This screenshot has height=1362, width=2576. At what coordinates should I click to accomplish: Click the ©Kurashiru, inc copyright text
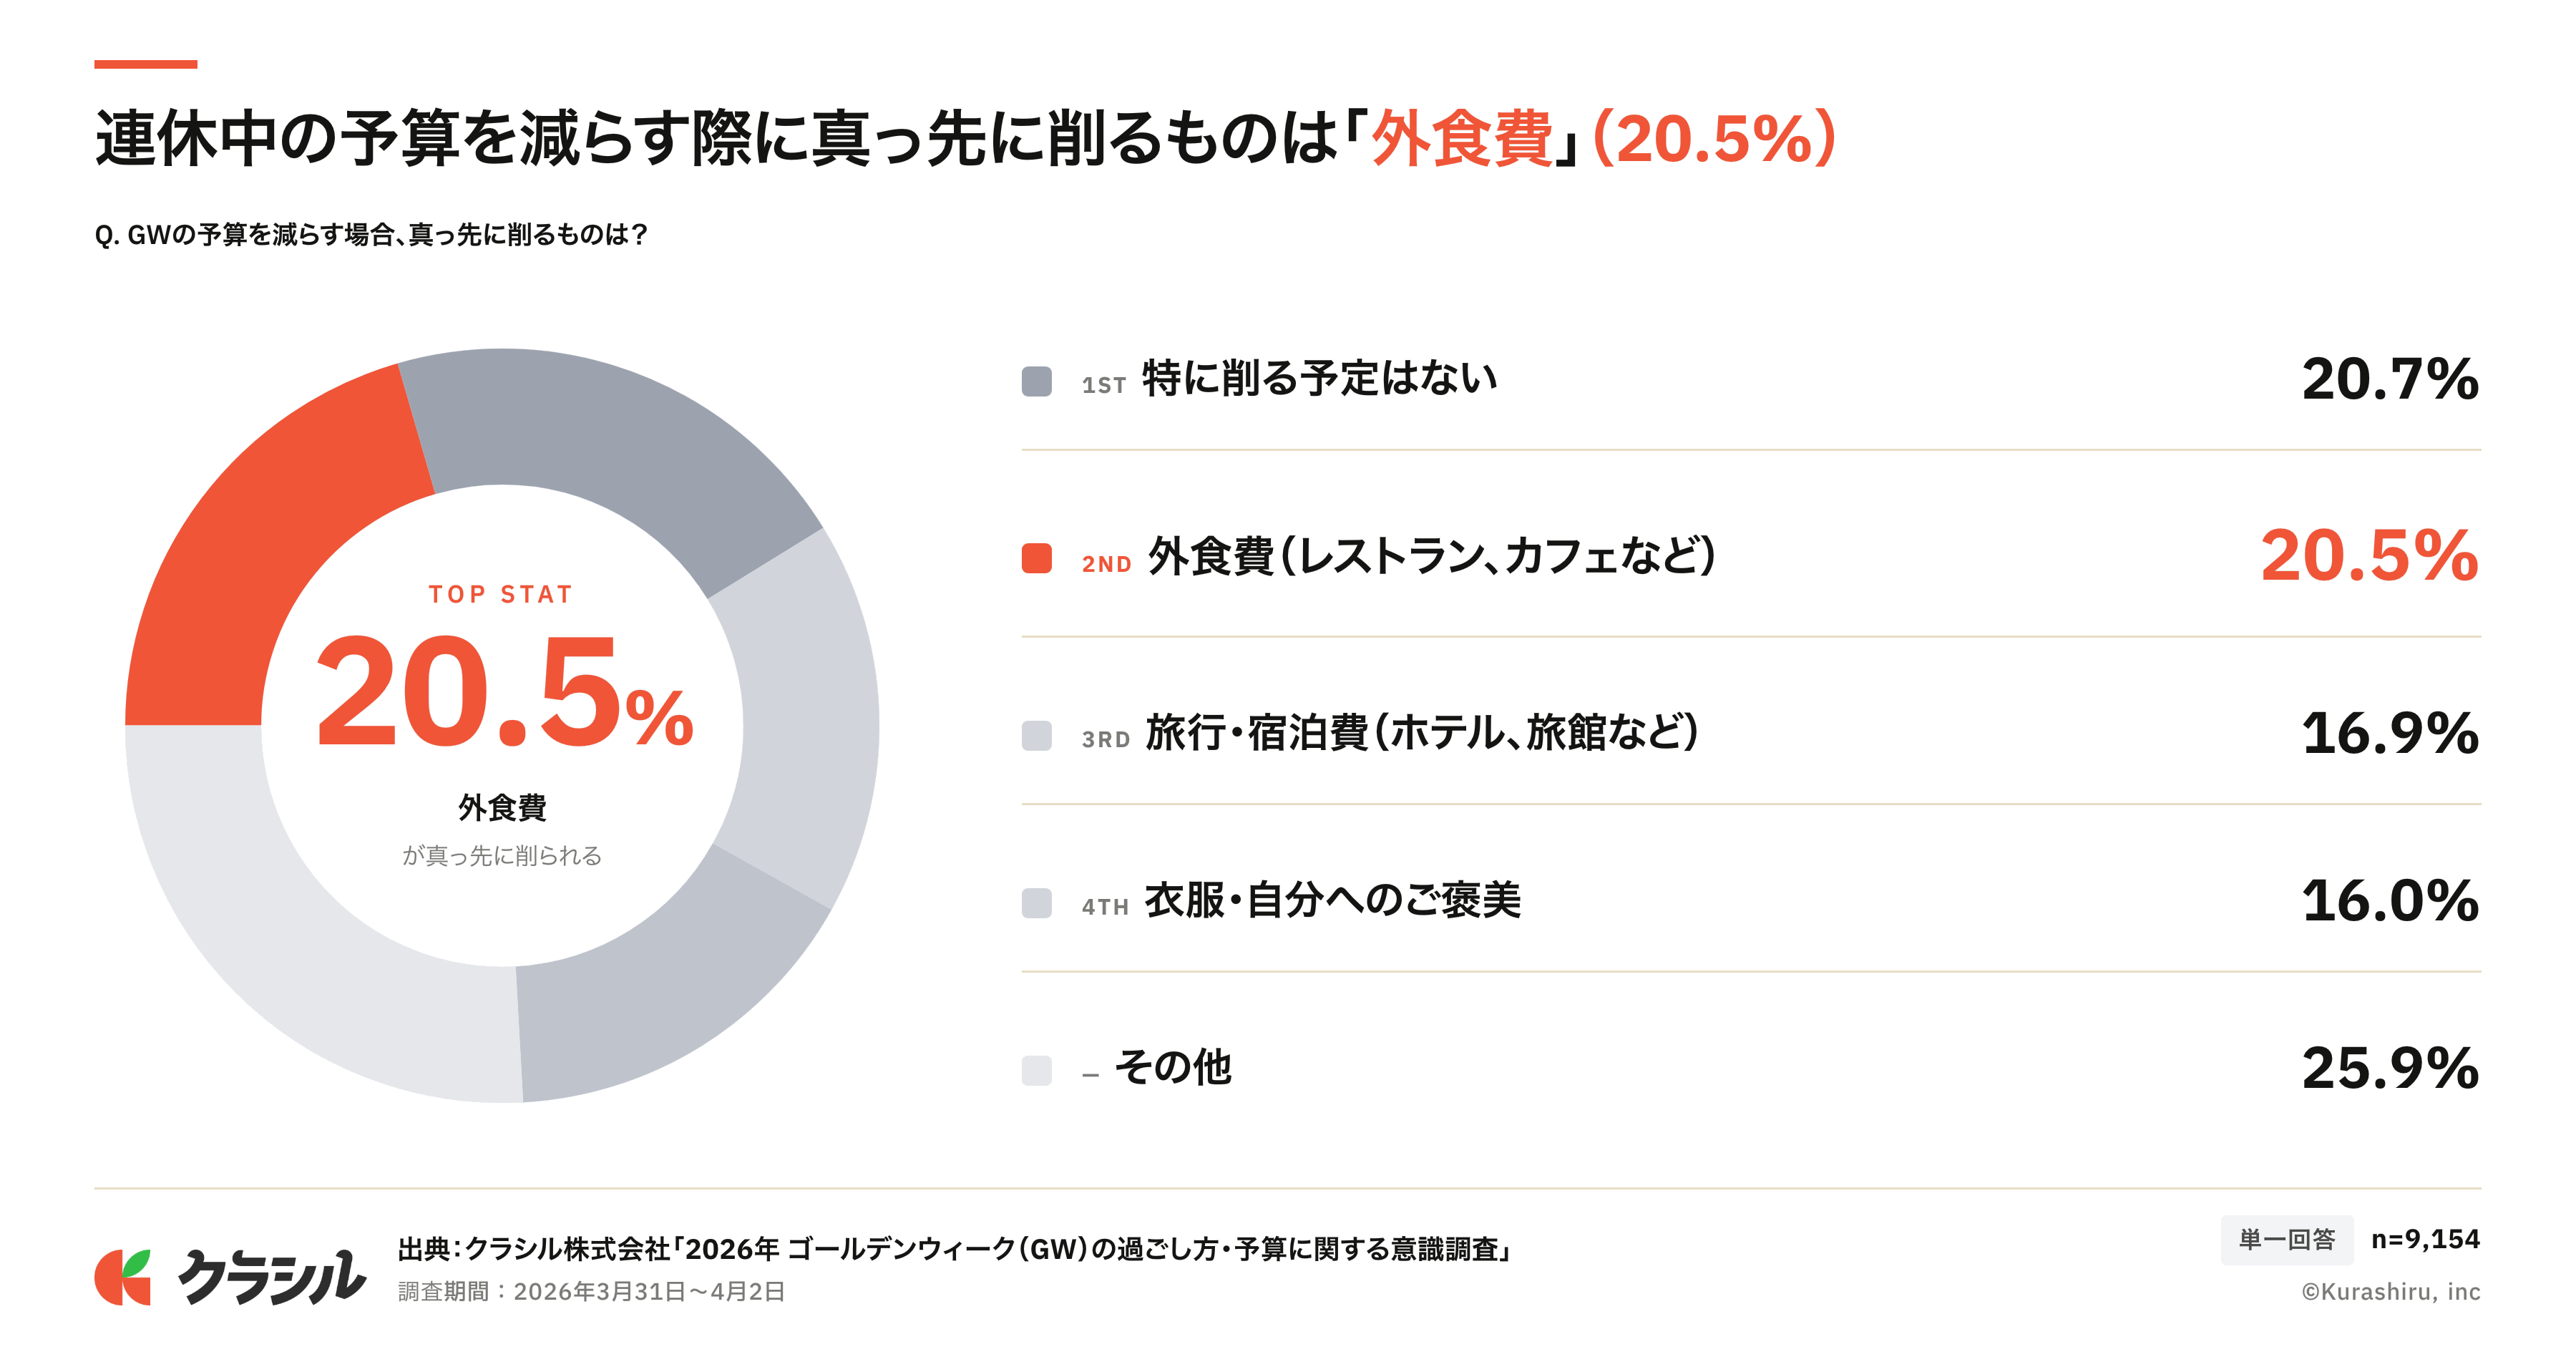coord(2390,1292)
